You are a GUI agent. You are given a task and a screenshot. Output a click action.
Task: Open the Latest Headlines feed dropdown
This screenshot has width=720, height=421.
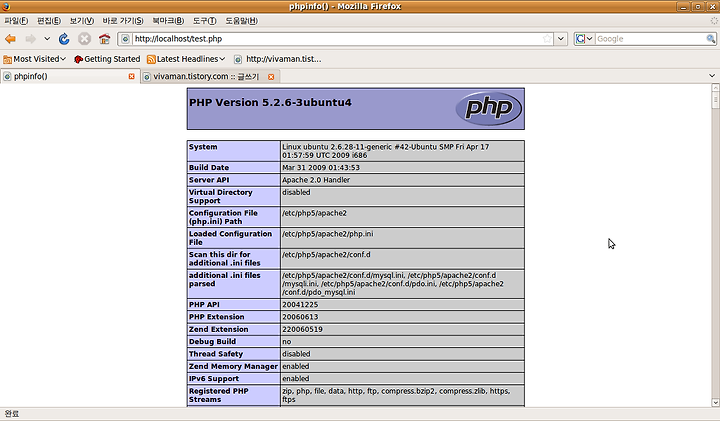tap(186, 59)
